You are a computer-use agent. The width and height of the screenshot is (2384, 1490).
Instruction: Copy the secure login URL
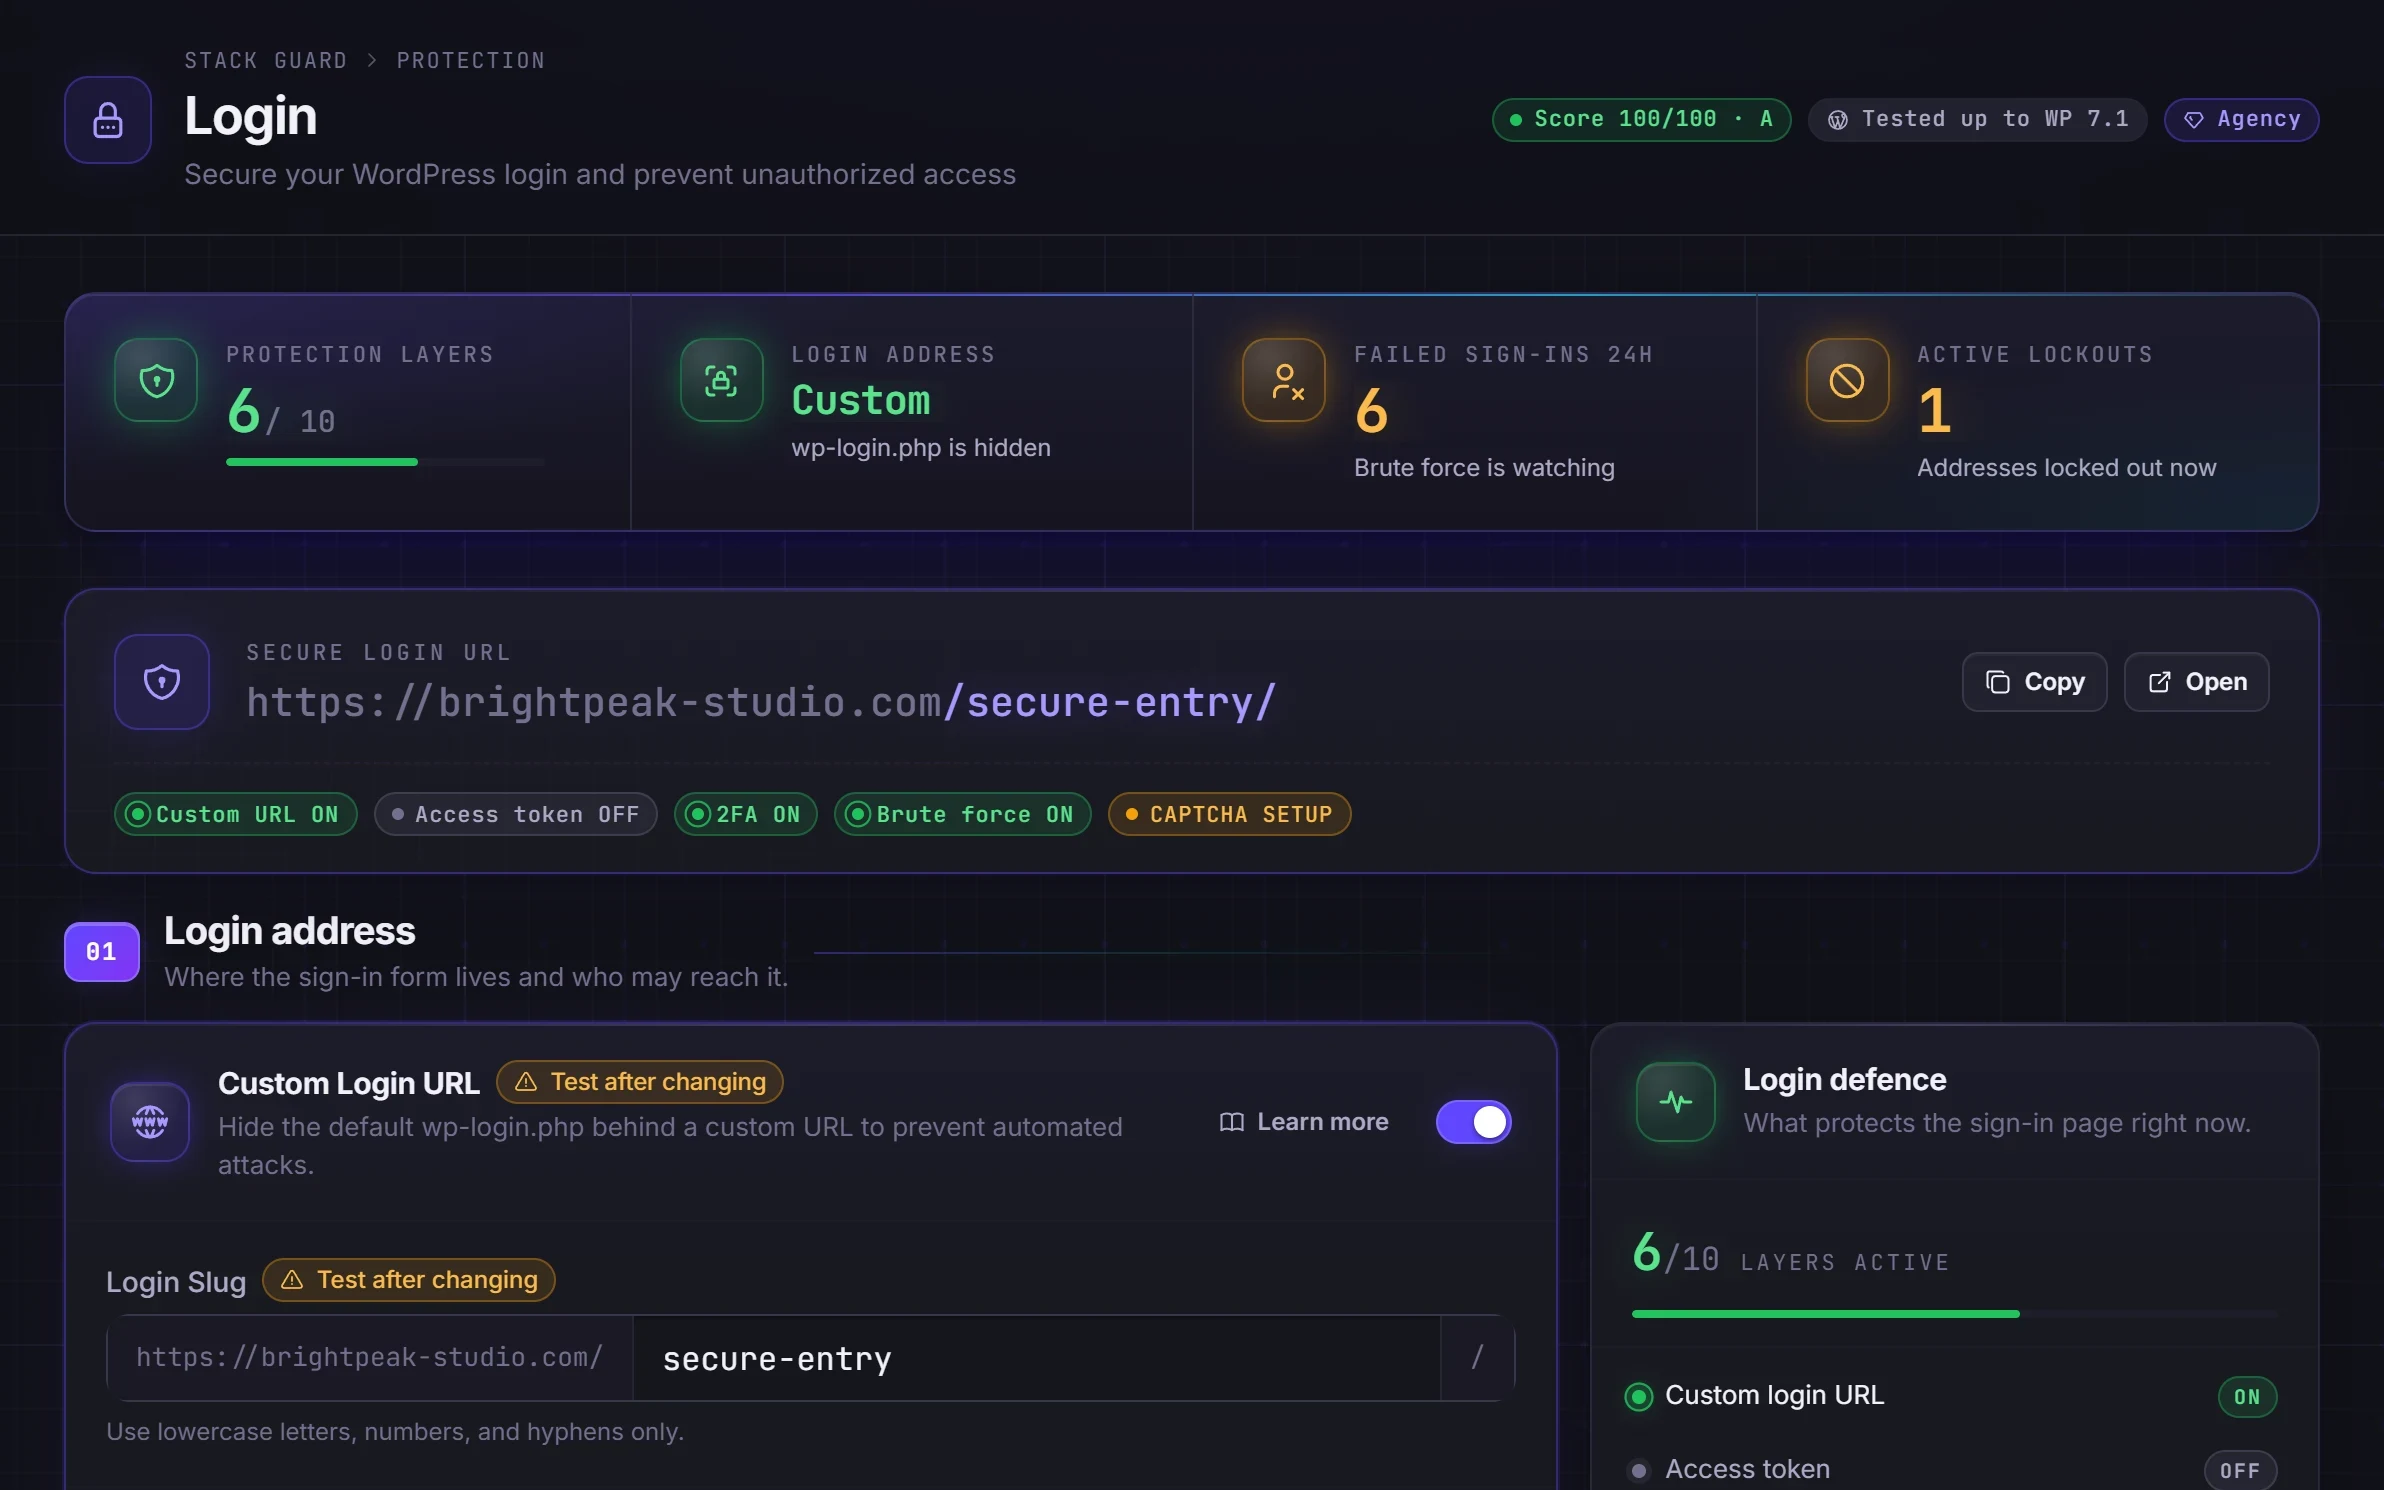click(2035, 682)
